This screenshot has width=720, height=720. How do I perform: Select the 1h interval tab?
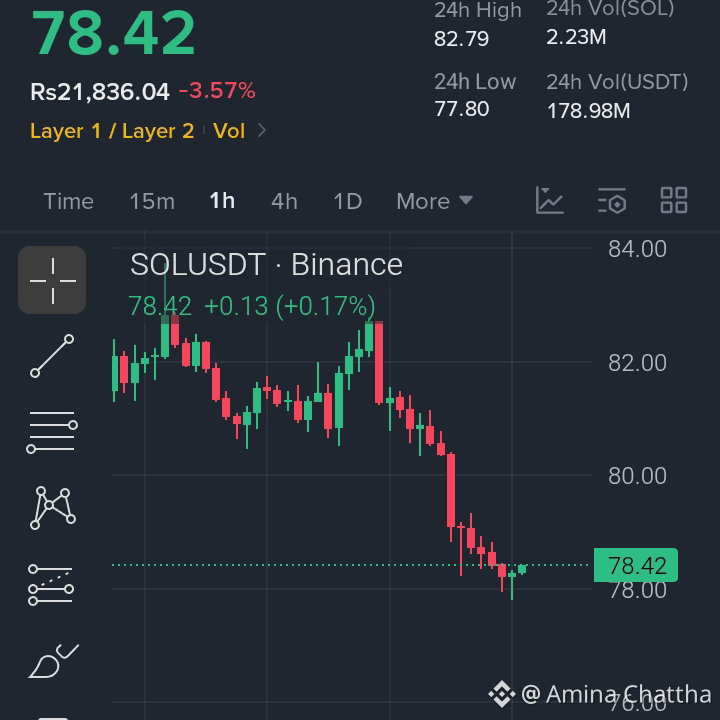point(222,201)
